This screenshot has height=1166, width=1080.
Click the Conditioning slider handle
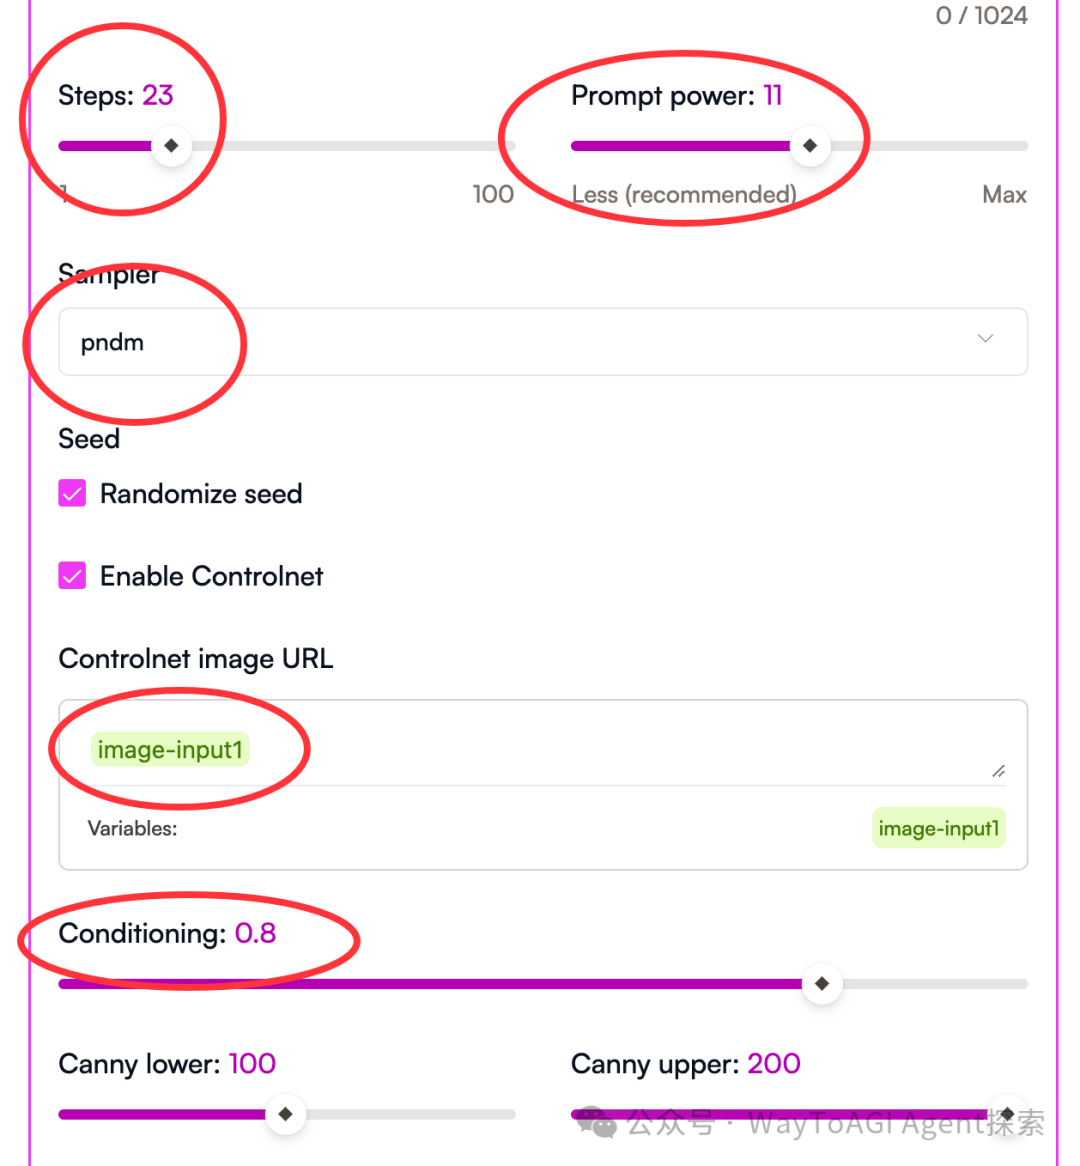click(x=822, y=984)
